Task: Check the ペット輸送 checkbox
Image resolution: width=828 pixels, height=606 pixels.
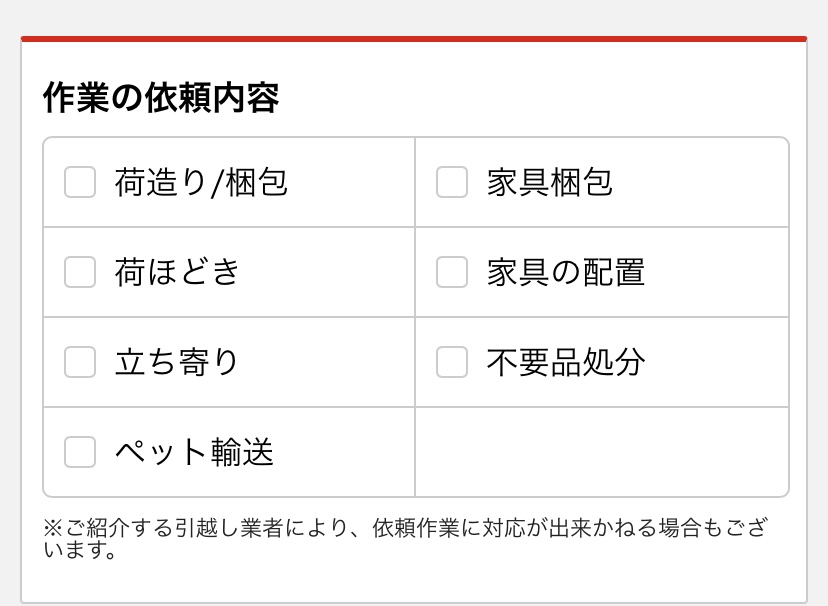Action: click(x=80, y=452)
